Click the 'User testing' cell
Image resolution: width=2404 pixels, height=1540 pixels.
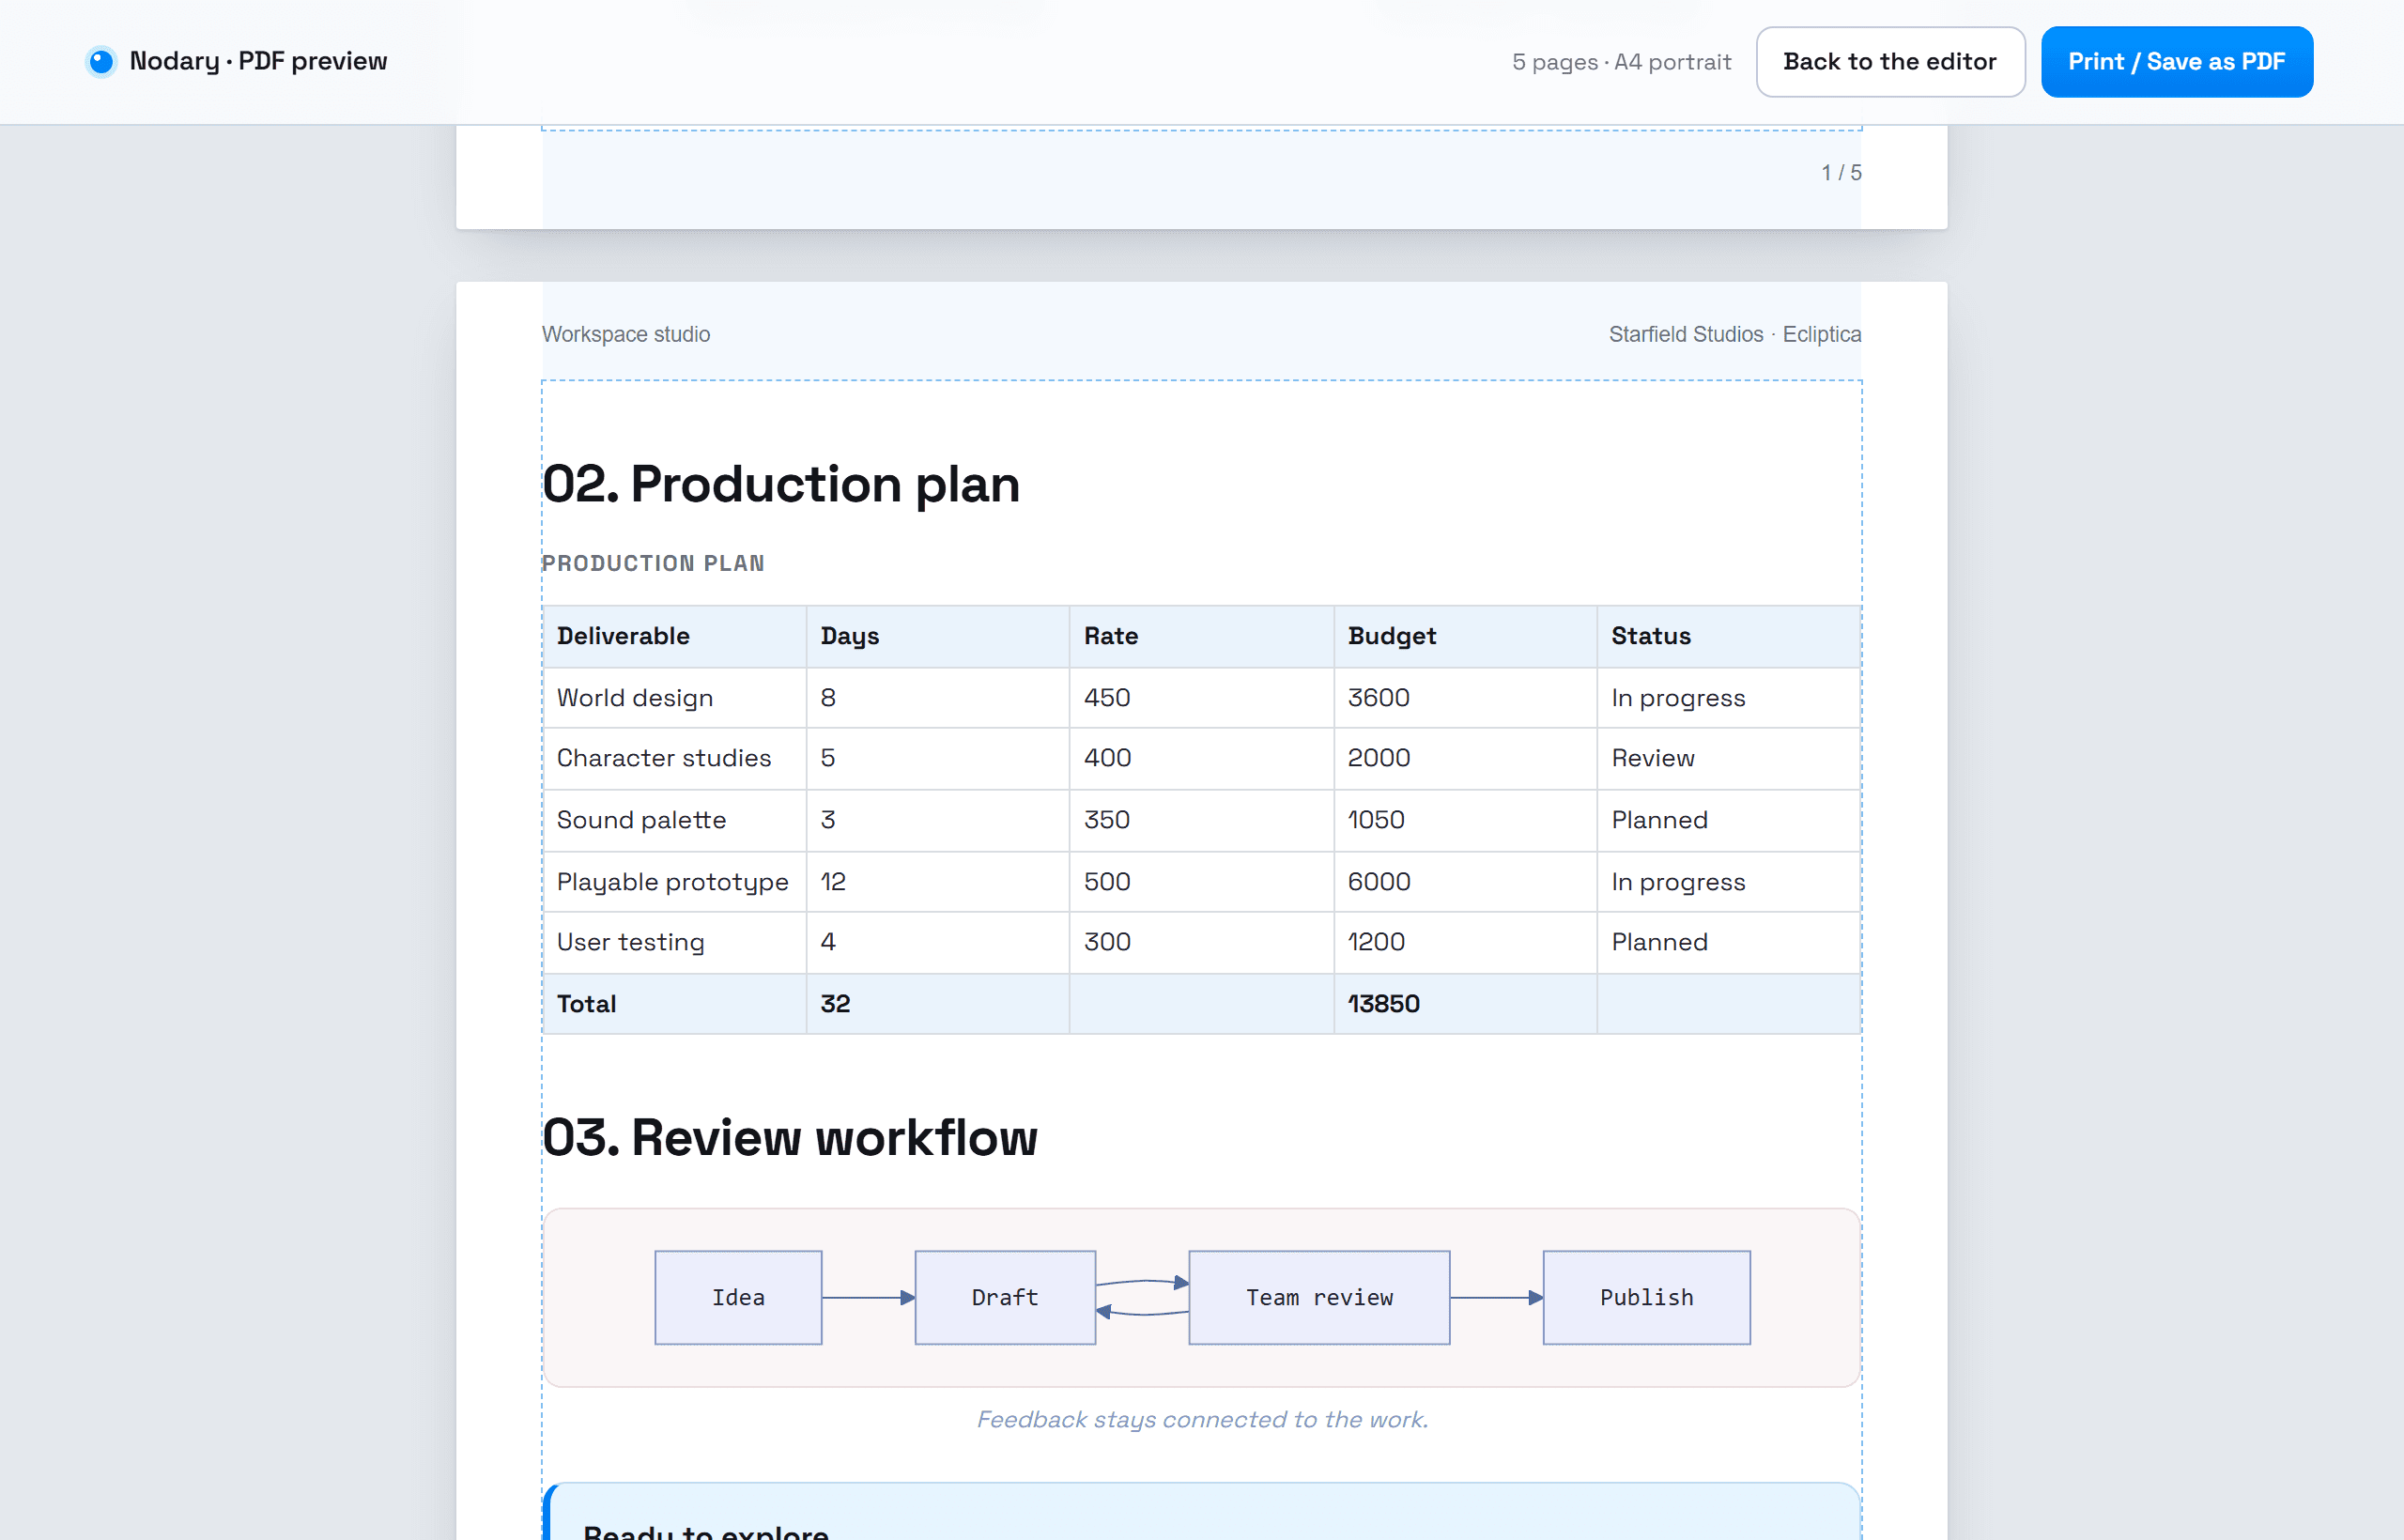pyautogui.click(x=675, y=943)
